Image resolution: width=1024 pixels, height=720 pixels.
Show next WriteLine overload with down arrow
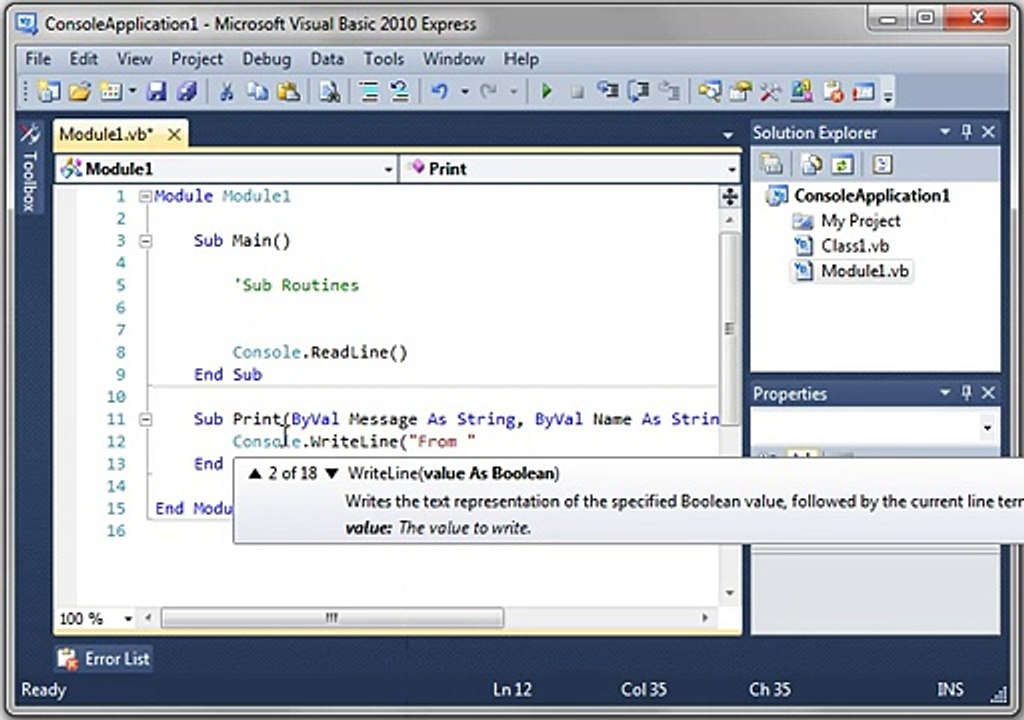click(332, 474)
